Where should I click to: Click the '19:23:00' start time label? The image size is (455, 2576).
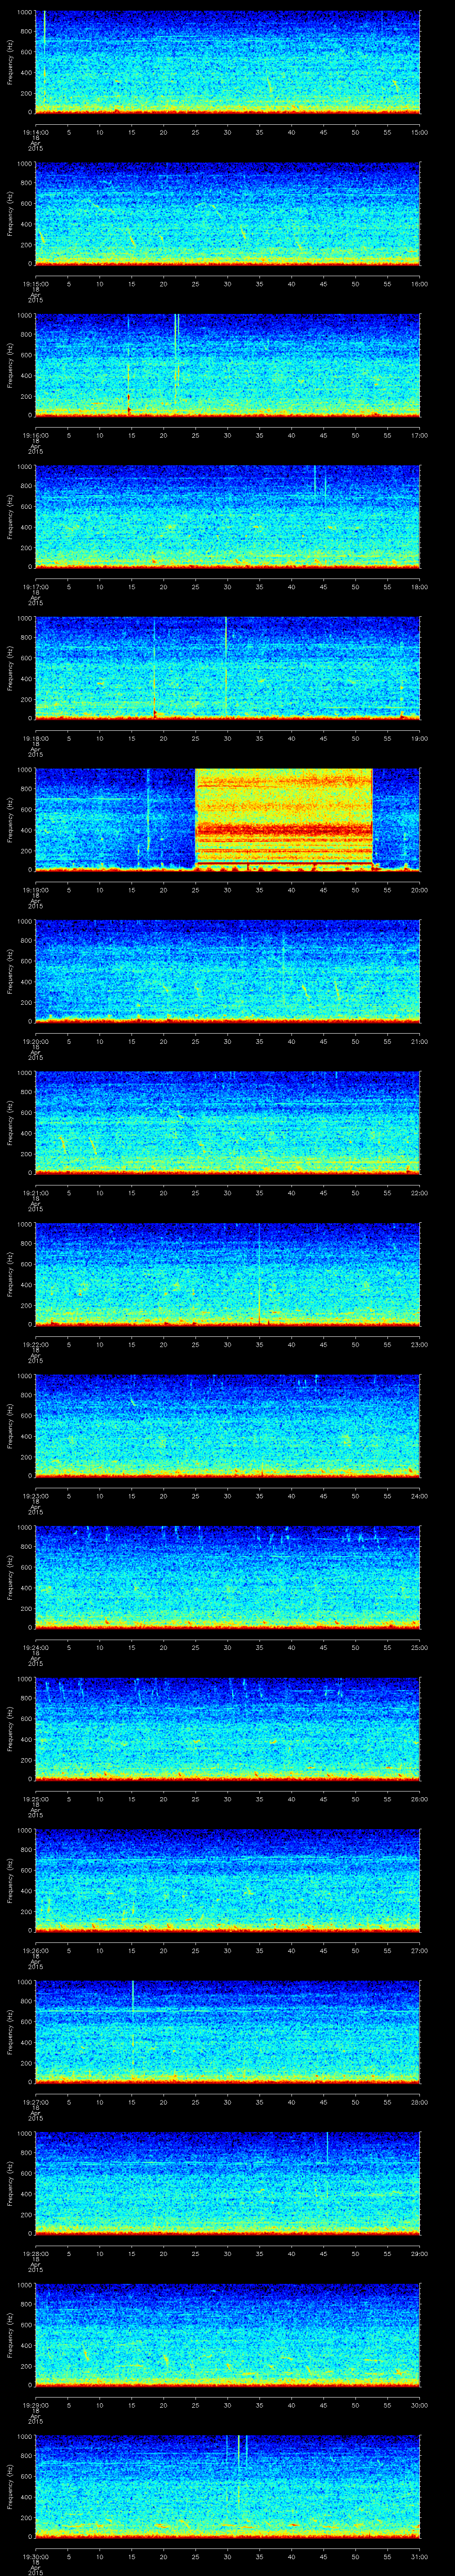coord(35,1496)
